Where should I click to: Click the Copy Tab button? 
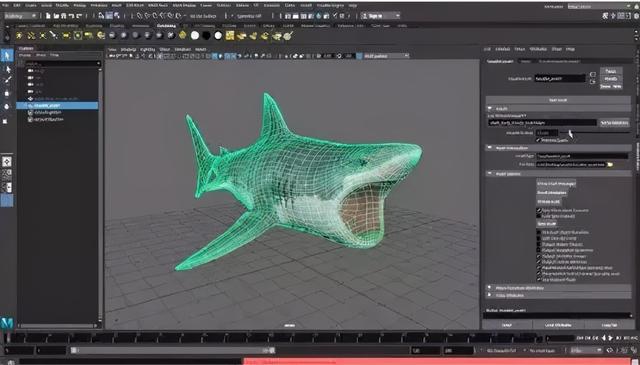[x=609, y=325]
